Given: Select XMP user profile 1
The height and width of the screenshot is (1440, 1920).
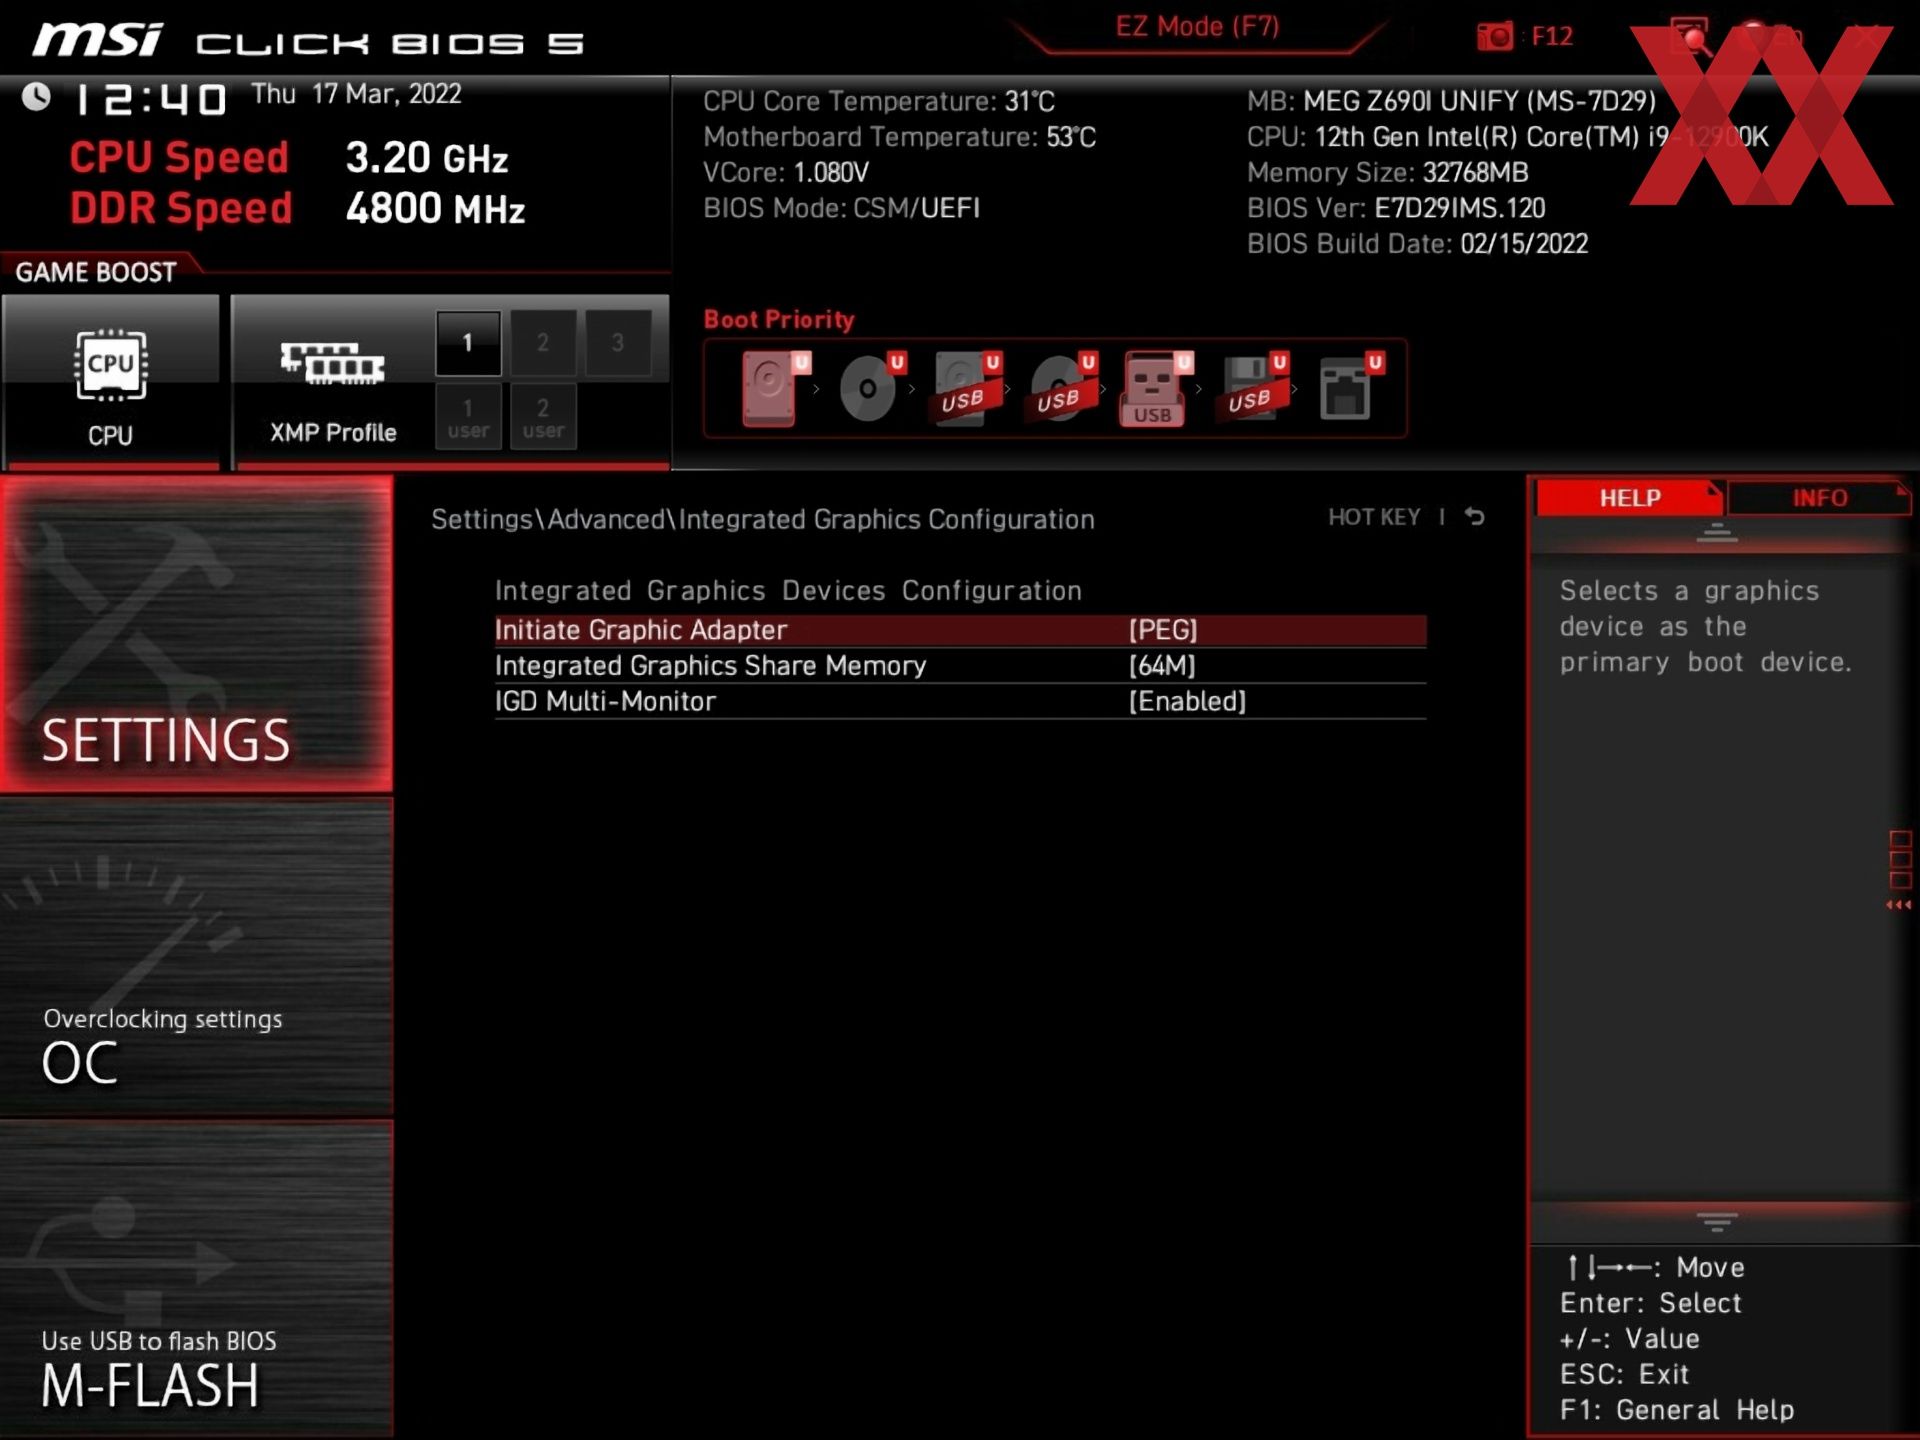Looking at the screenshot, I should point(468,417).
